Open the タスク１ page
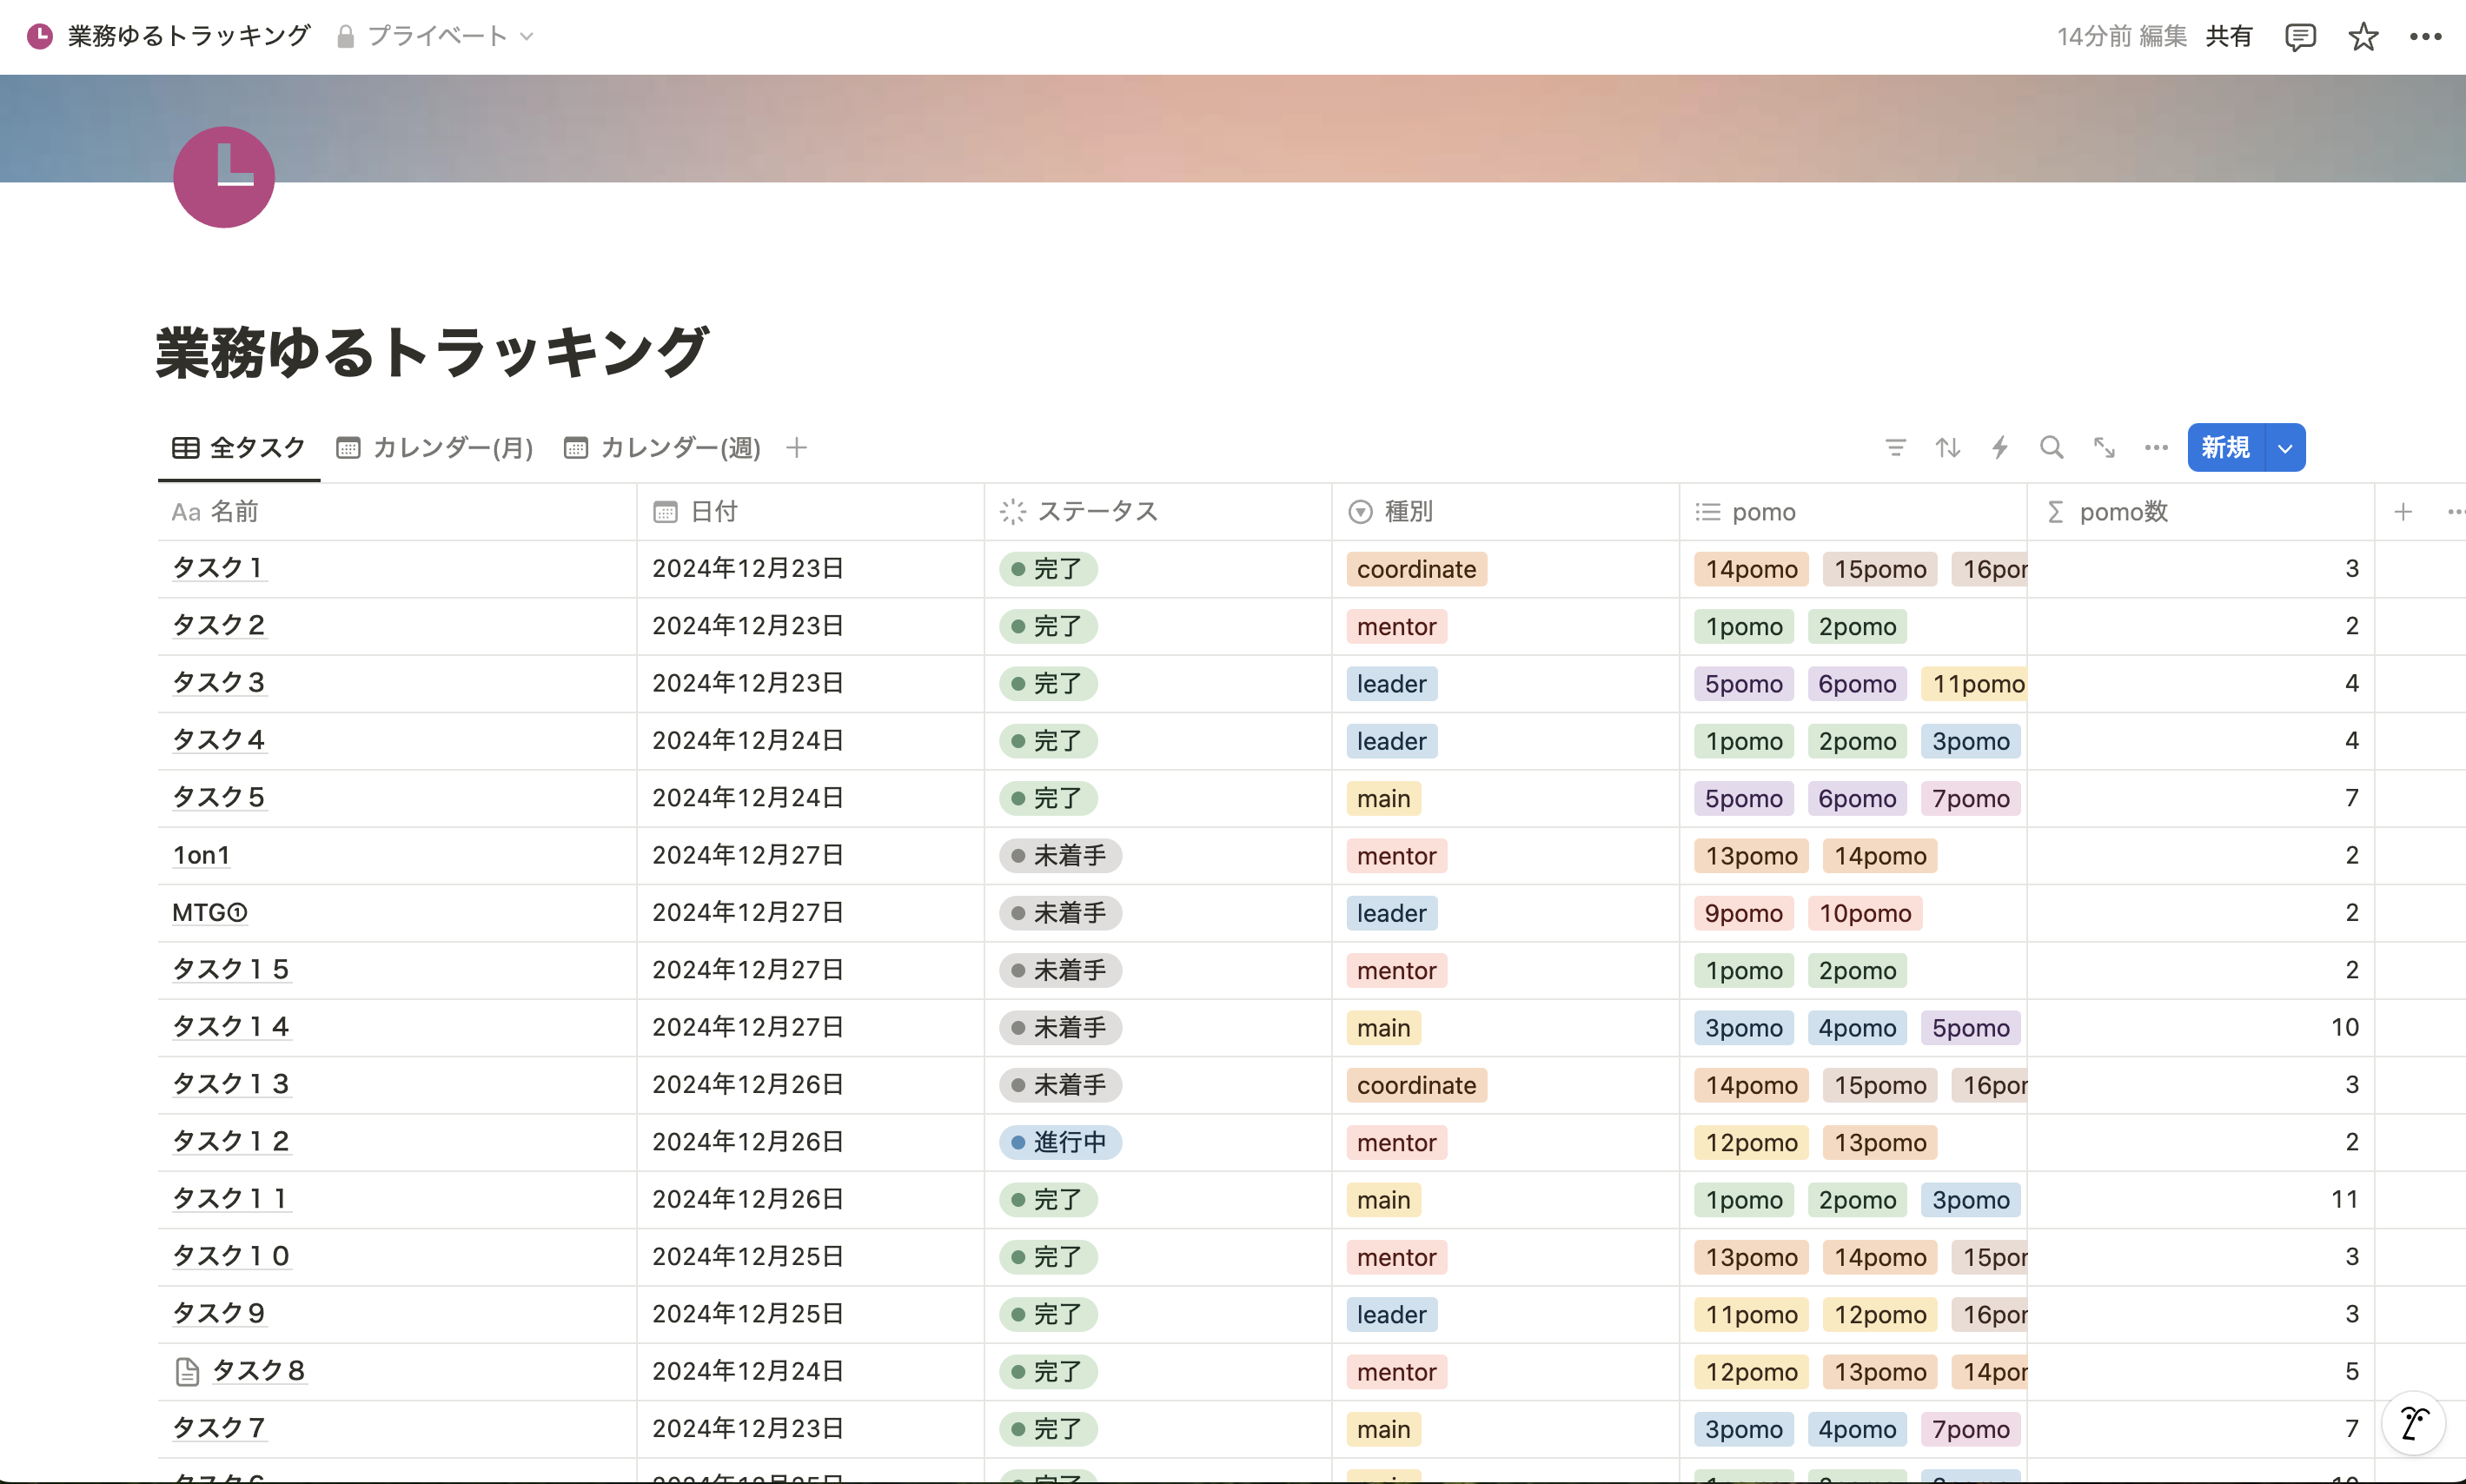2466x1484 pixels. click(217, 567)
